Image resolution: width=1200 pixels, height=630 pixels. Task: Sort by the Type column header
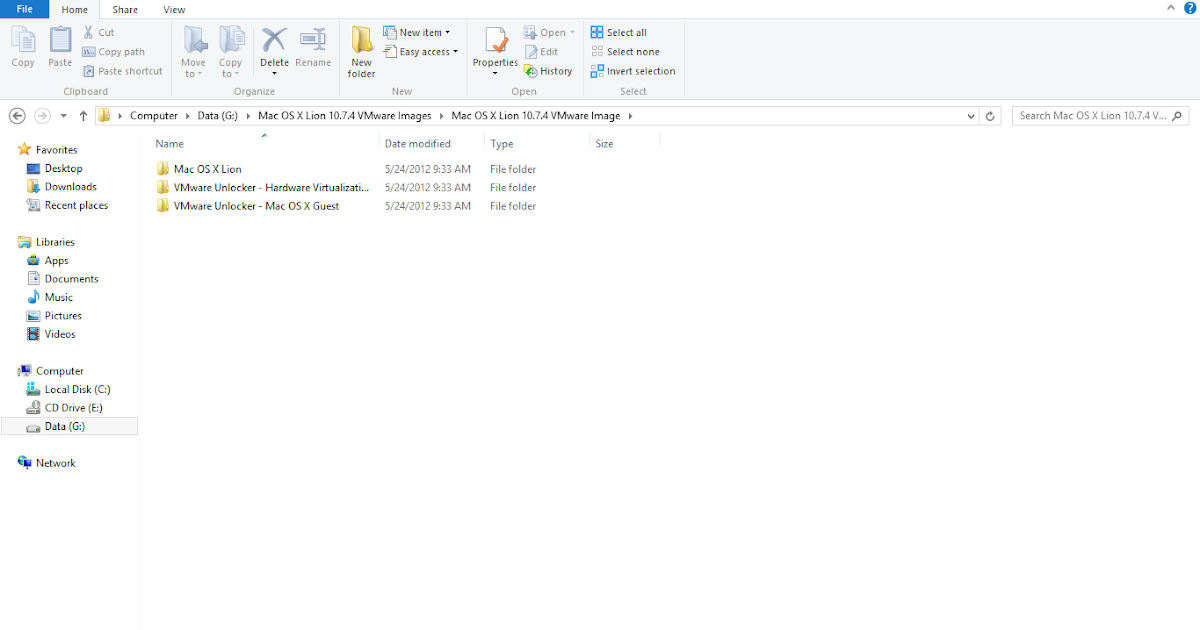[x=501, y=144]
